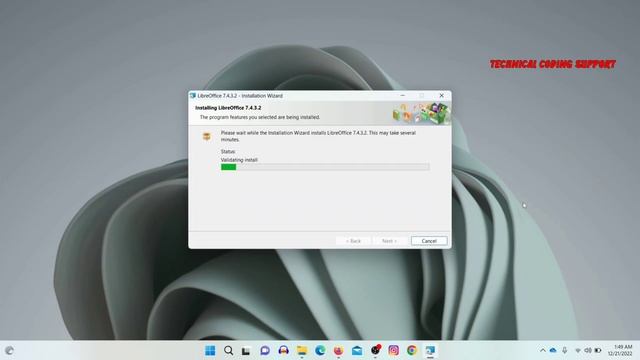640x360 pixels.
Task: Click the installer icon on taskbar
Action: tap(430, 350)
